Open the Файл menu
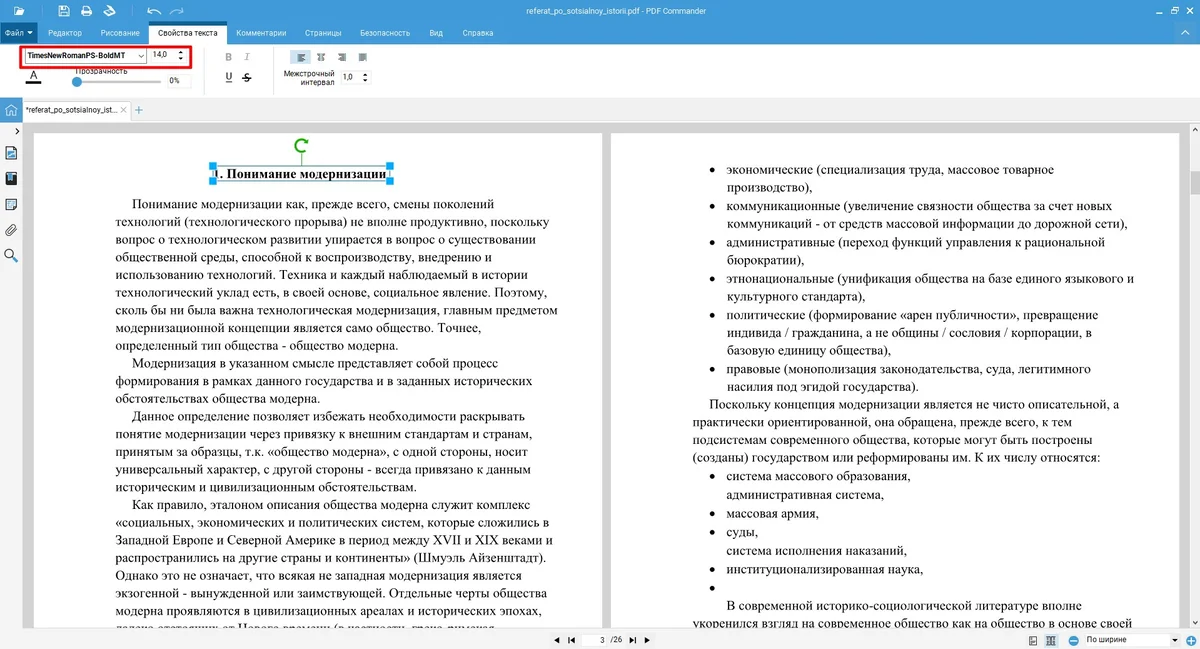The height and width of the screenshot is (649, 1200). coord(18,33)
